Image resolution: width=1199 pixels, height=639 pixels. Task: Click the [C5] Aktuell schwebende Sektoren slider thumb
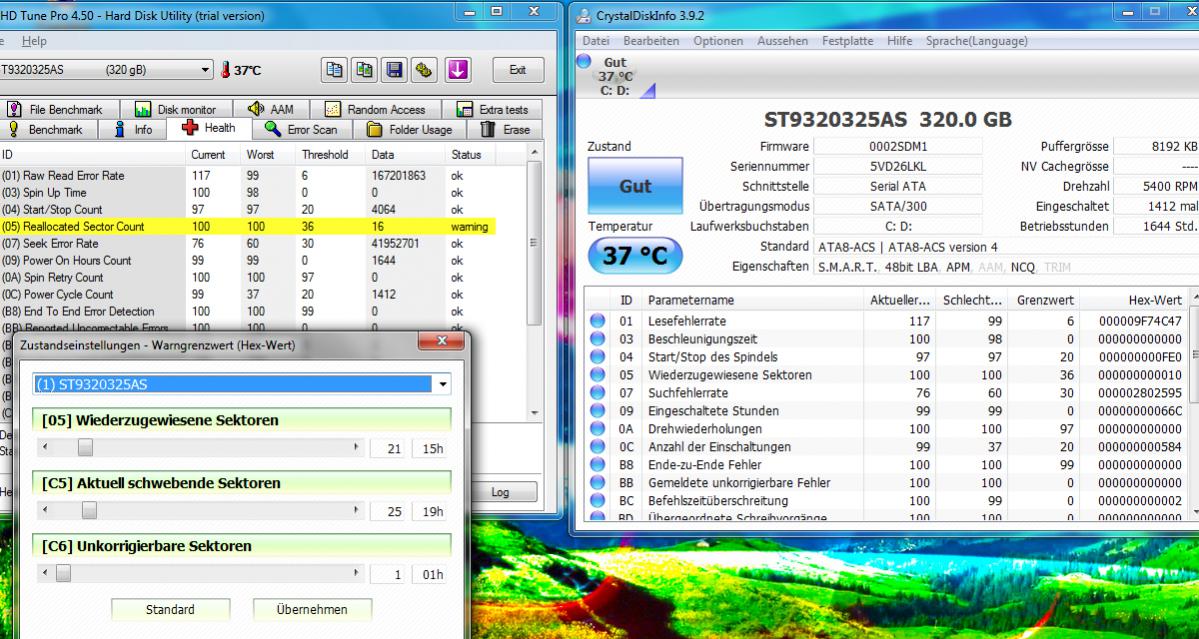[89, 511]
